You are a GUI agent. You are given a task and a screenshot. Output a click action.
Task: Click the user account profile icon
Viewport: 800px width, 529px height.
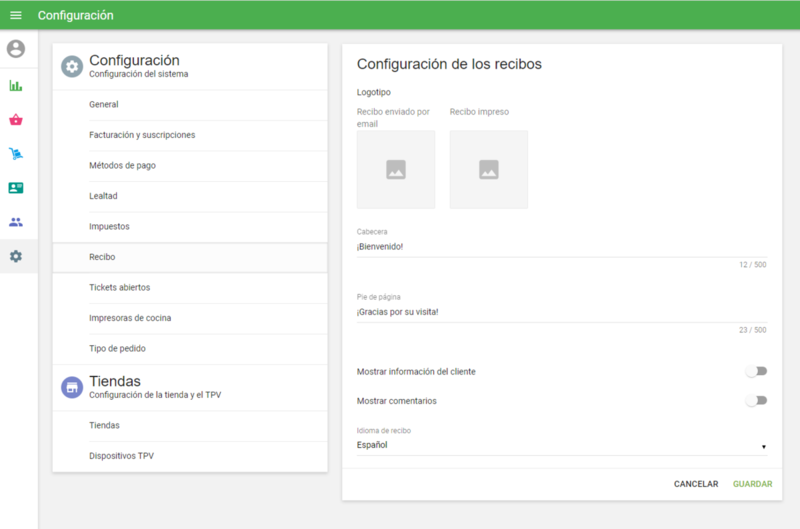coord(16,49)
